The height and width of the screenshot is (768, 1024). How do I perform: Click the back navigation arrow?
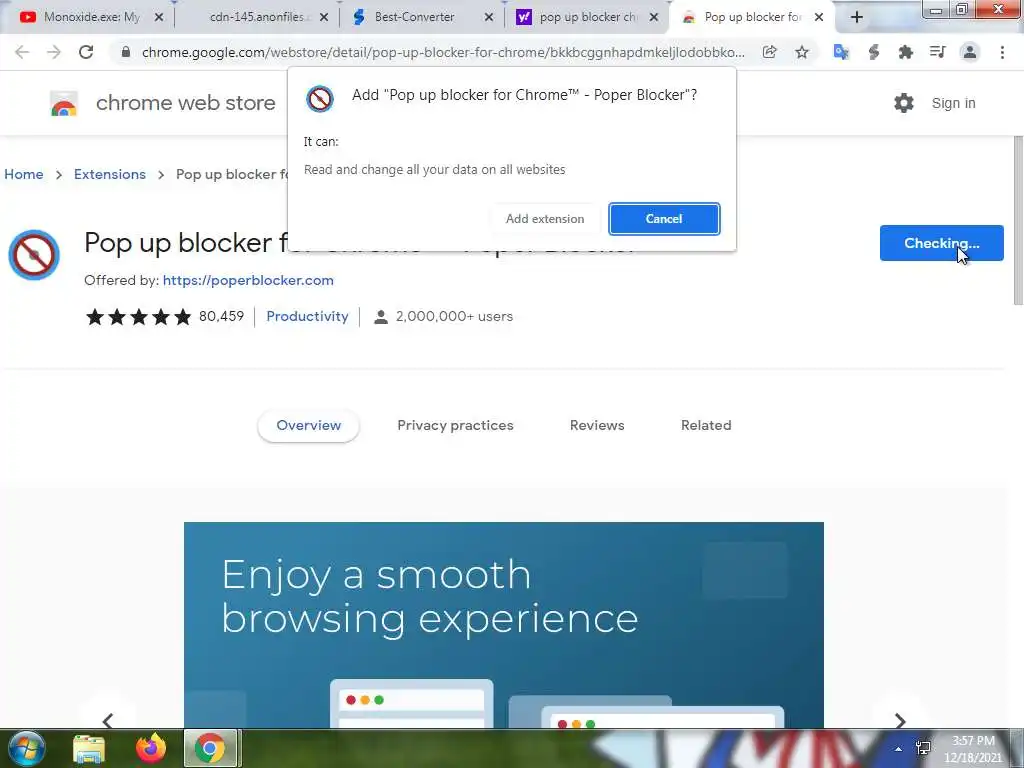[x=22, y=52]
